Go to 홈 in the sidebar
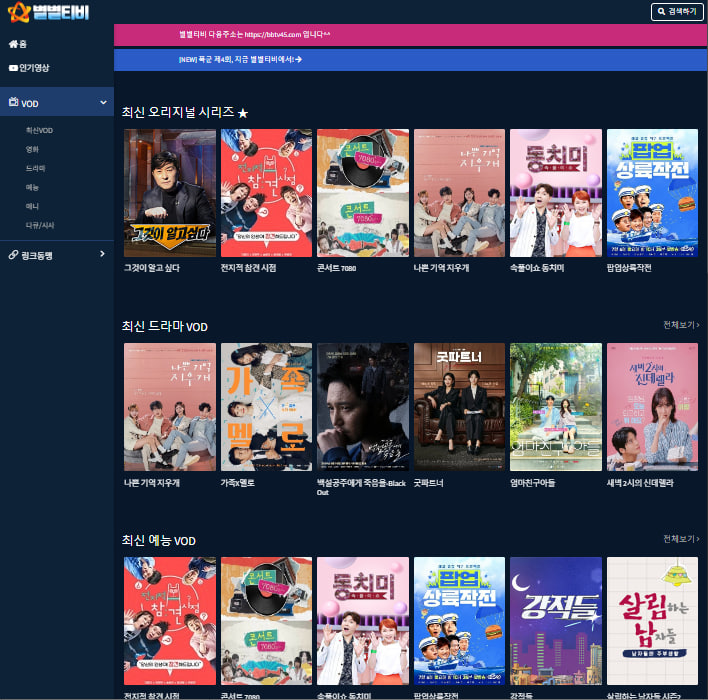 click(23, 44)
